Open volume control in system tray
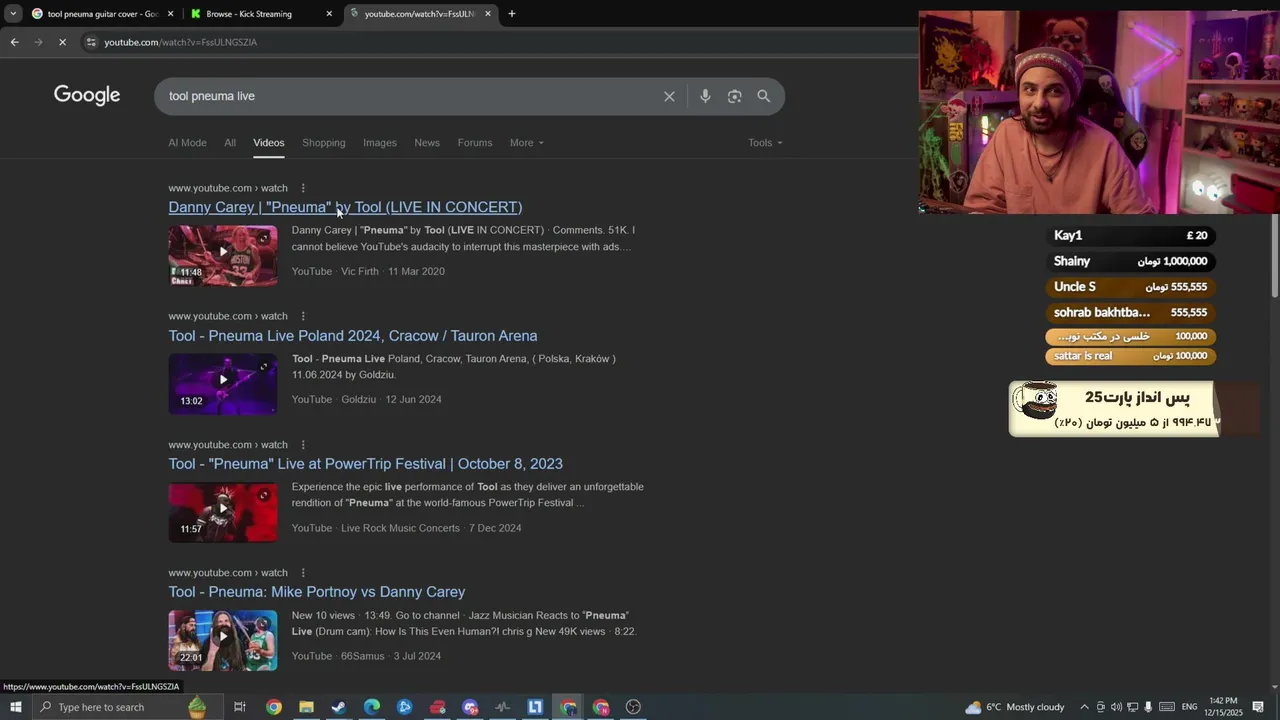This screenshot has width=1280, height=720. point(1116,707)
